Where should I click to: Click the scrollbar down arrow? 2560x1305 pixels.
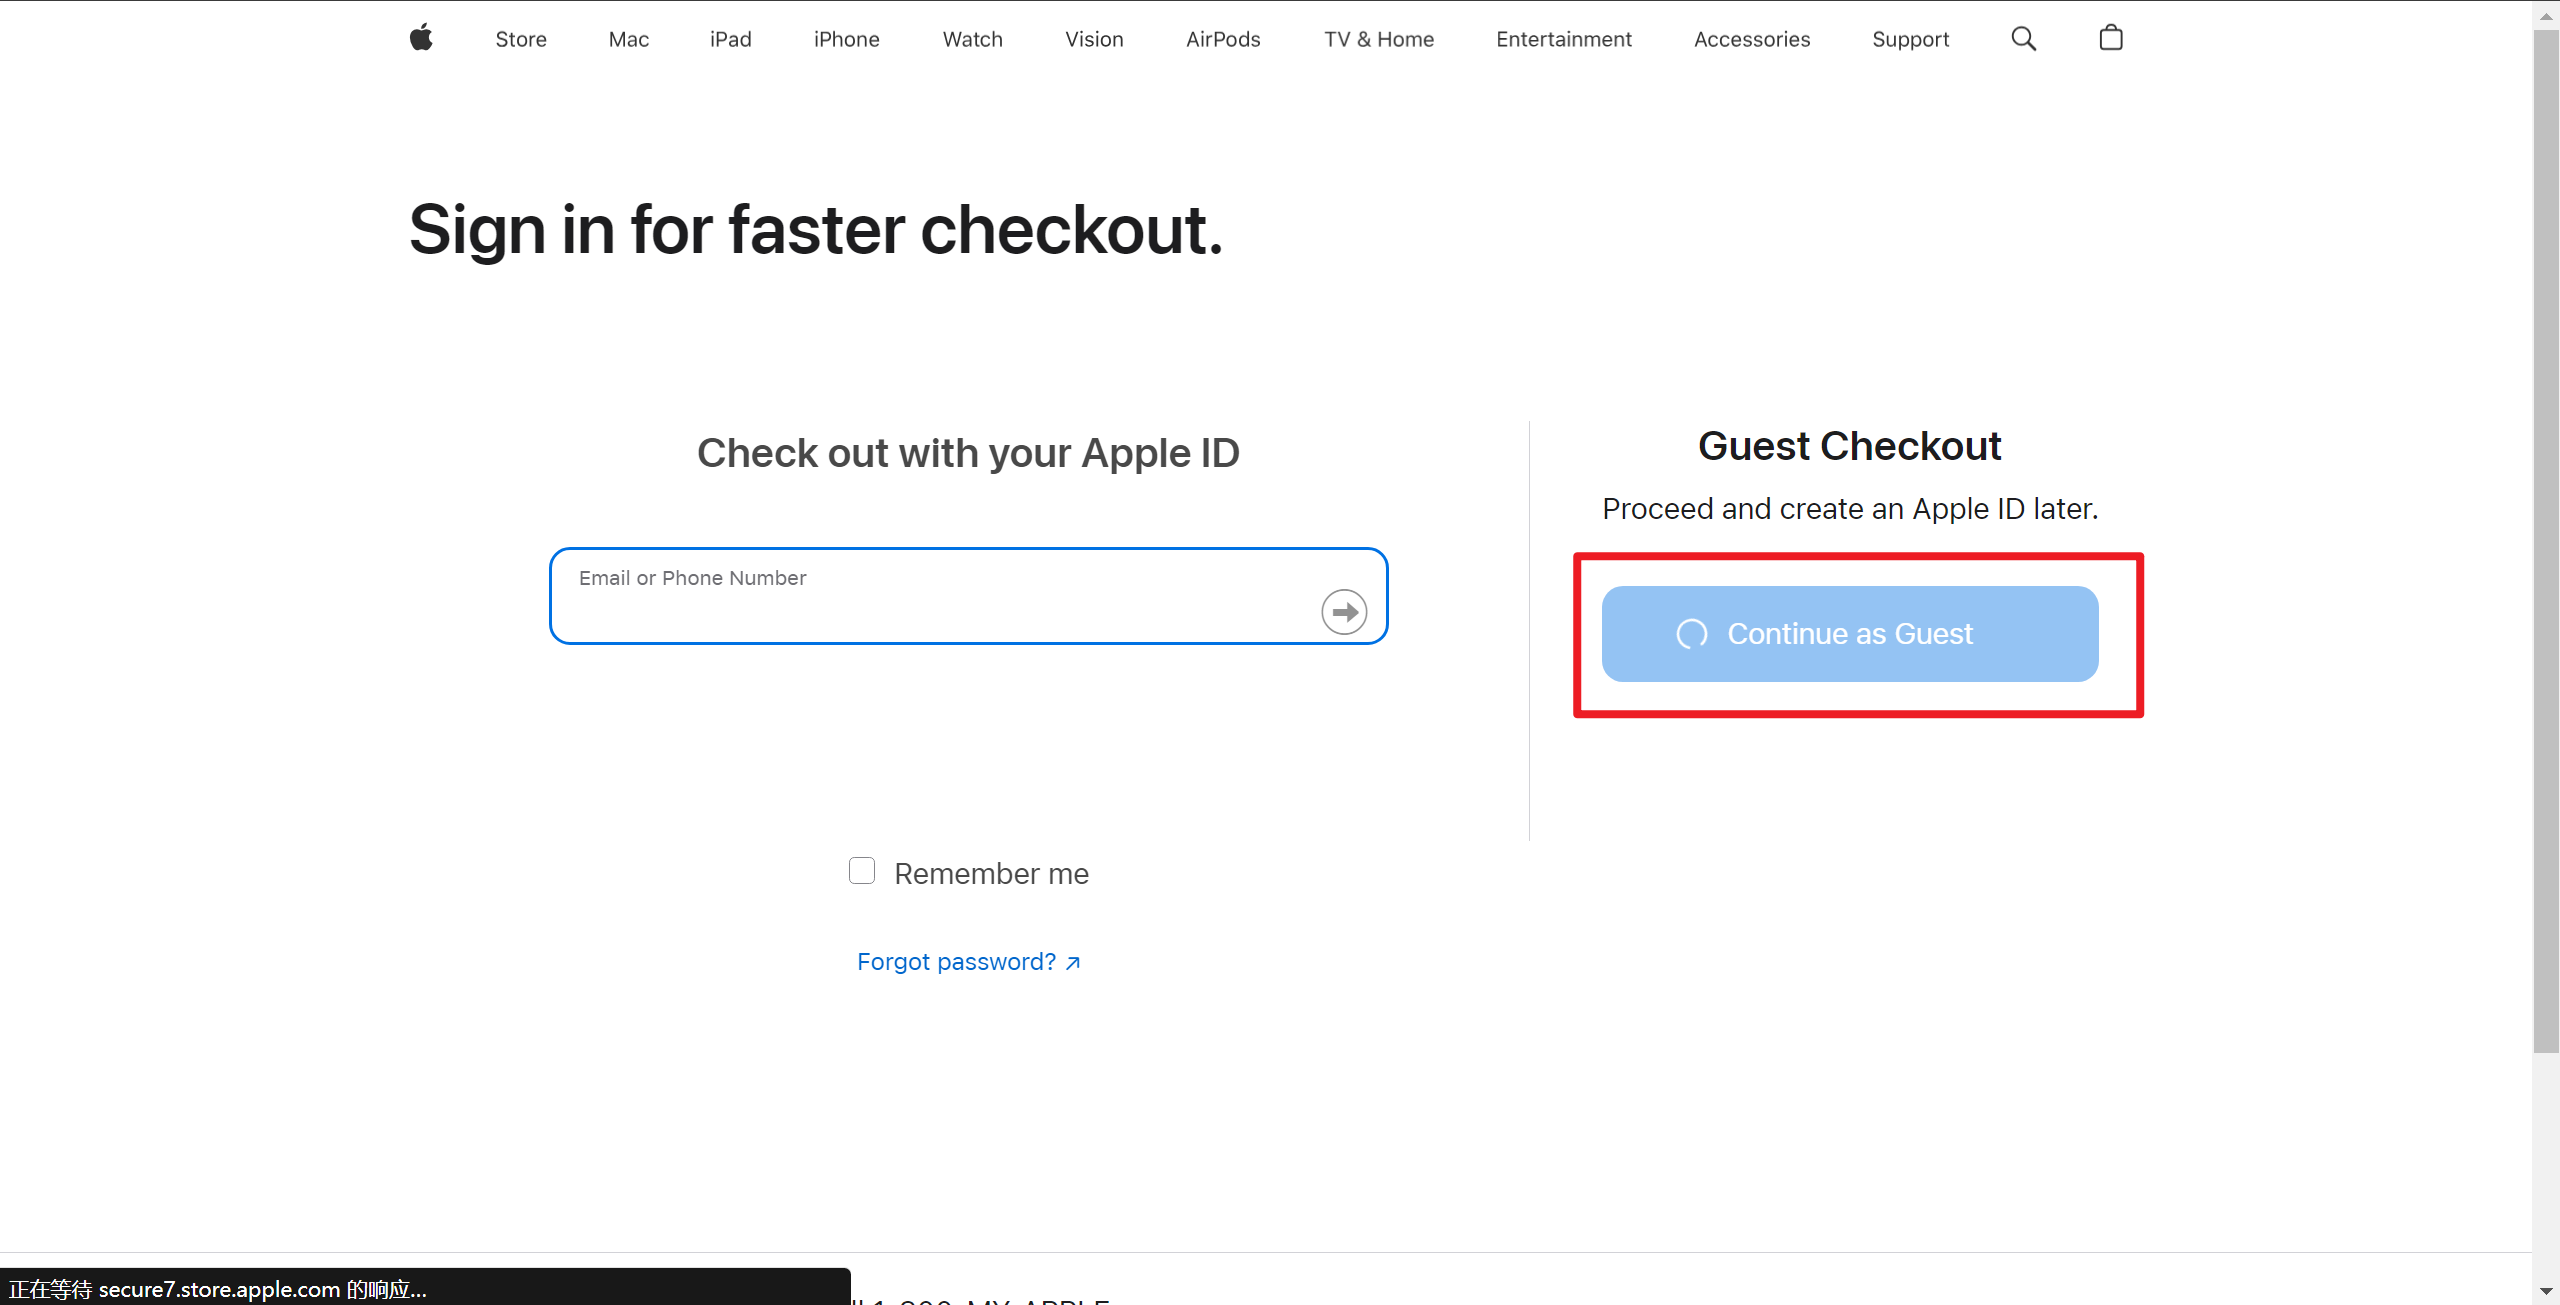pos(2546,1291)
